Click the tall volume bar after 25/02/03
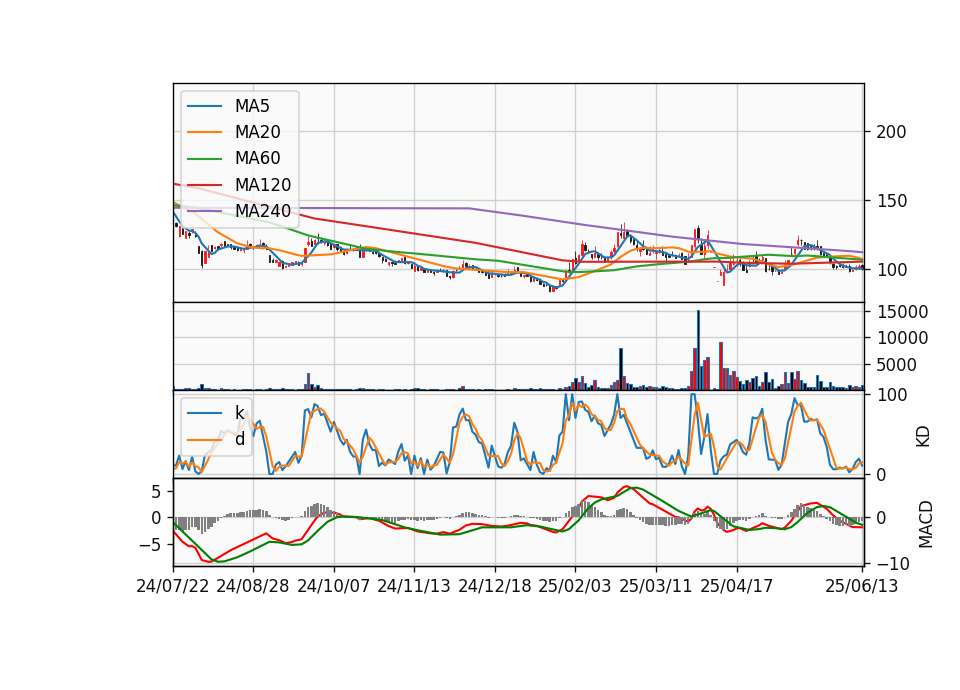The height and width of the screenshot is (690, 960). point(621,369)
